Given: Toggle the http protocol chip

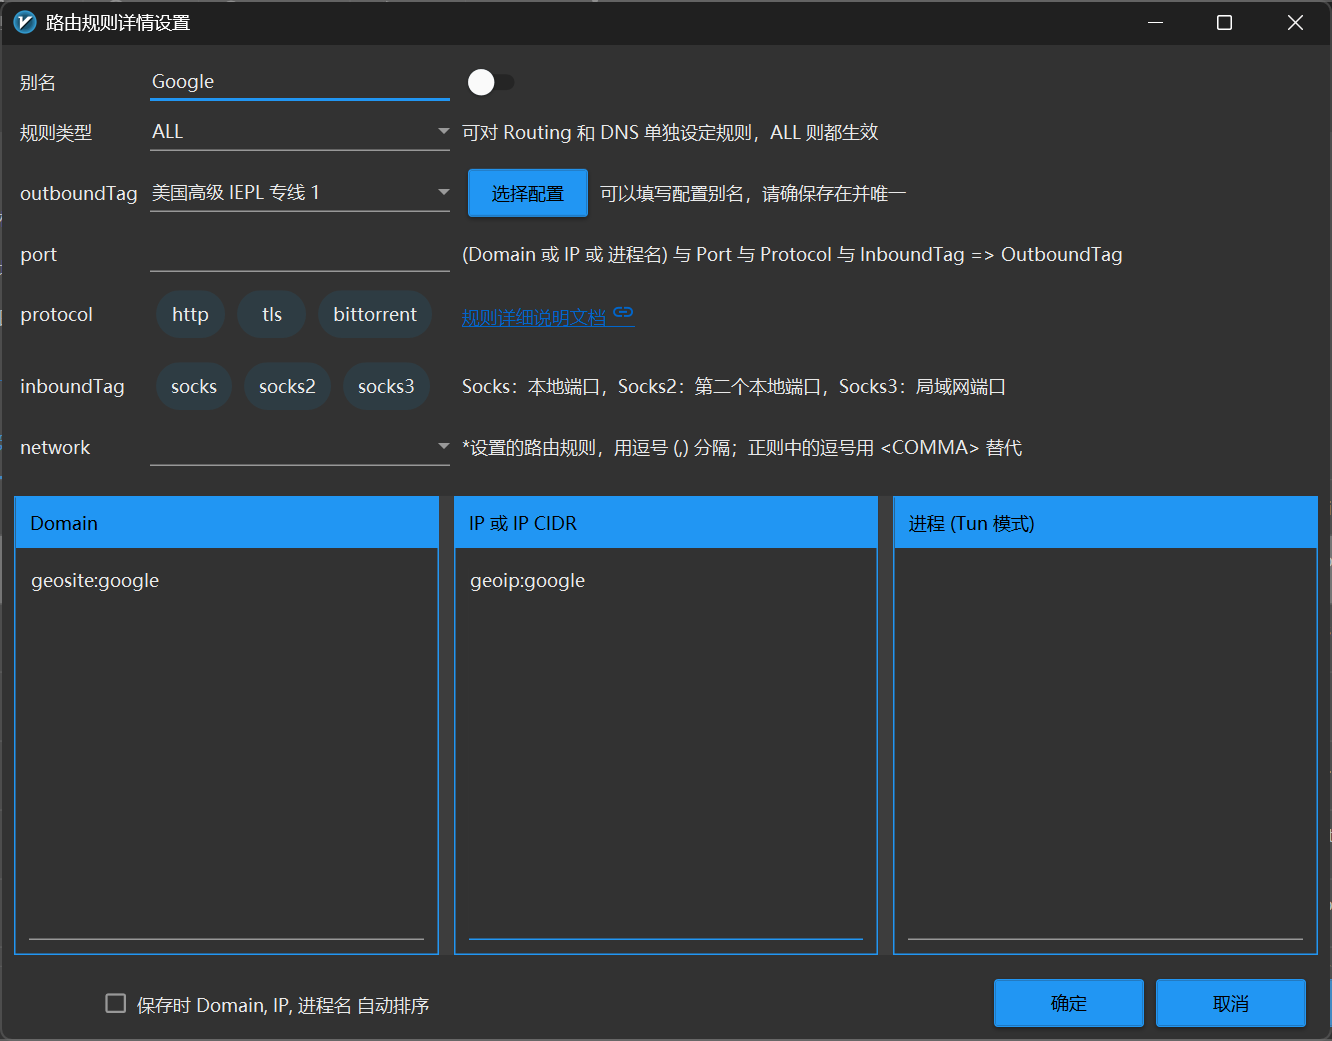Looking at the screenshot, I should (x=190, y=314).
